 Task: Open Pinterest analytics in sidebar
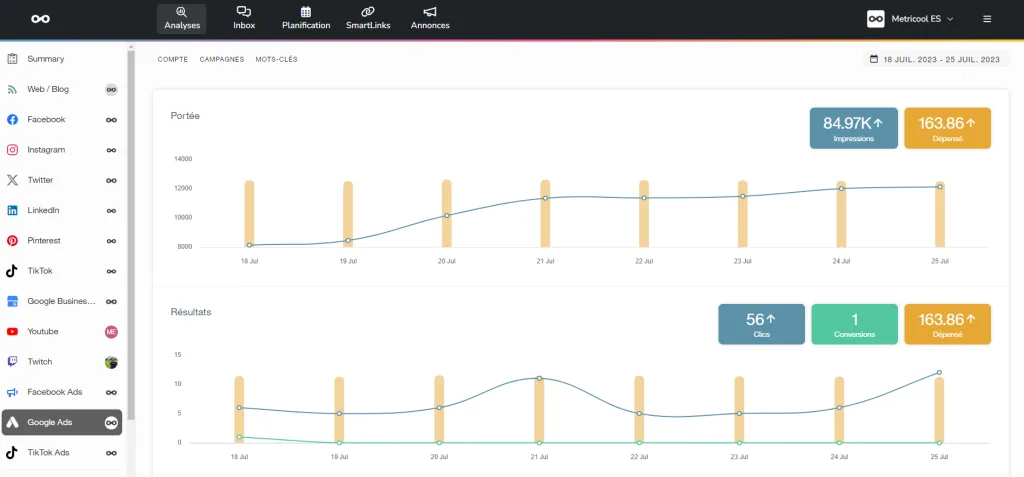pyautogui.click(x=46, y=241)
